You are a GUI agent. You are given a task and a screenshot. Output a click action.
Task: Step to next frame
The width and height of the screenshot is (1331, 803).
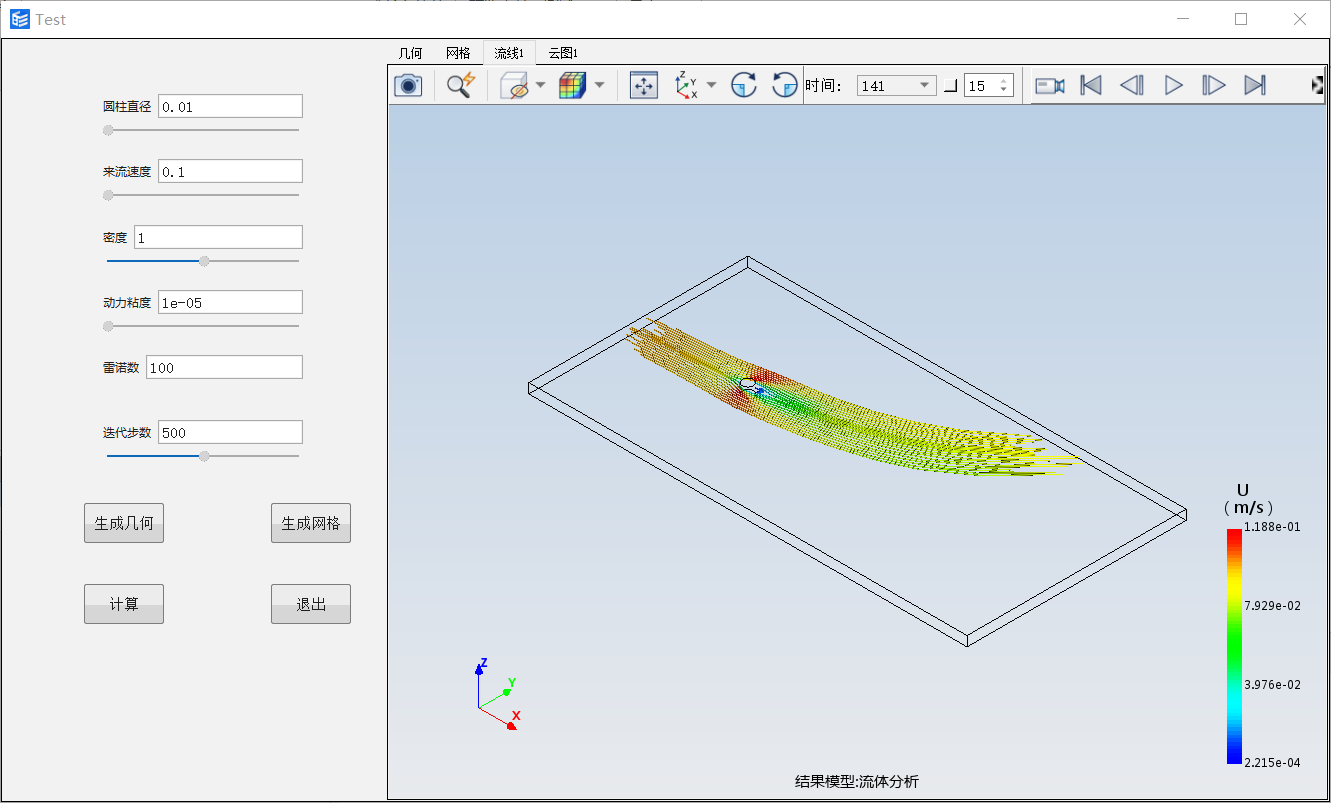tap(1214, 86)
